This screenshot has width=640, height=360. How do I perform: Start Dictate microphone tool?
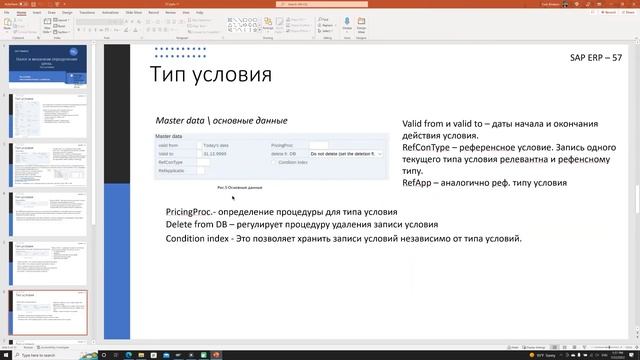click(x=347, y=25)
